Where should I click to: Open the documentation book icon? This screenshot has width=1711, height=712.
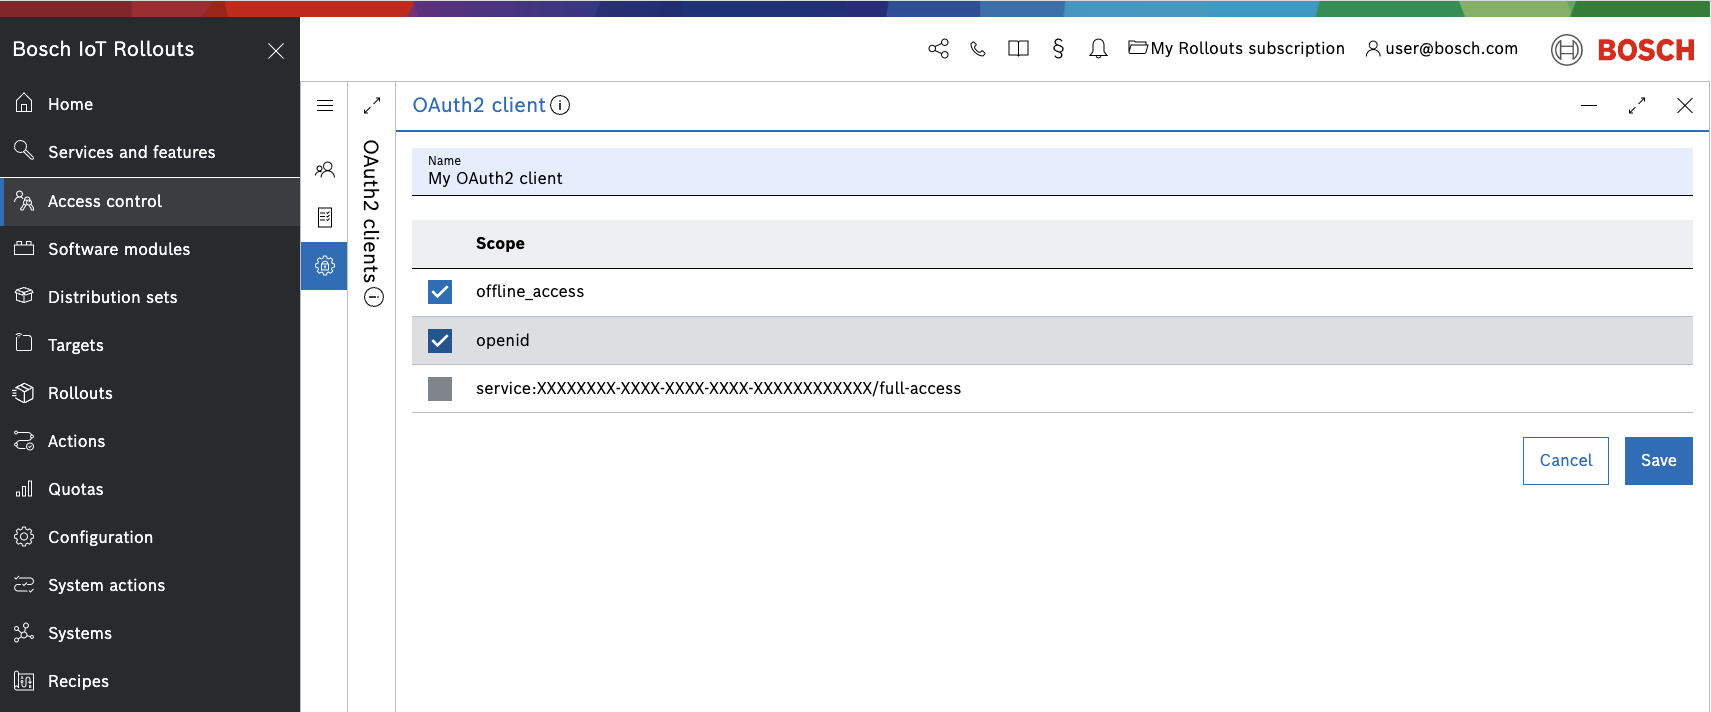1018,49
